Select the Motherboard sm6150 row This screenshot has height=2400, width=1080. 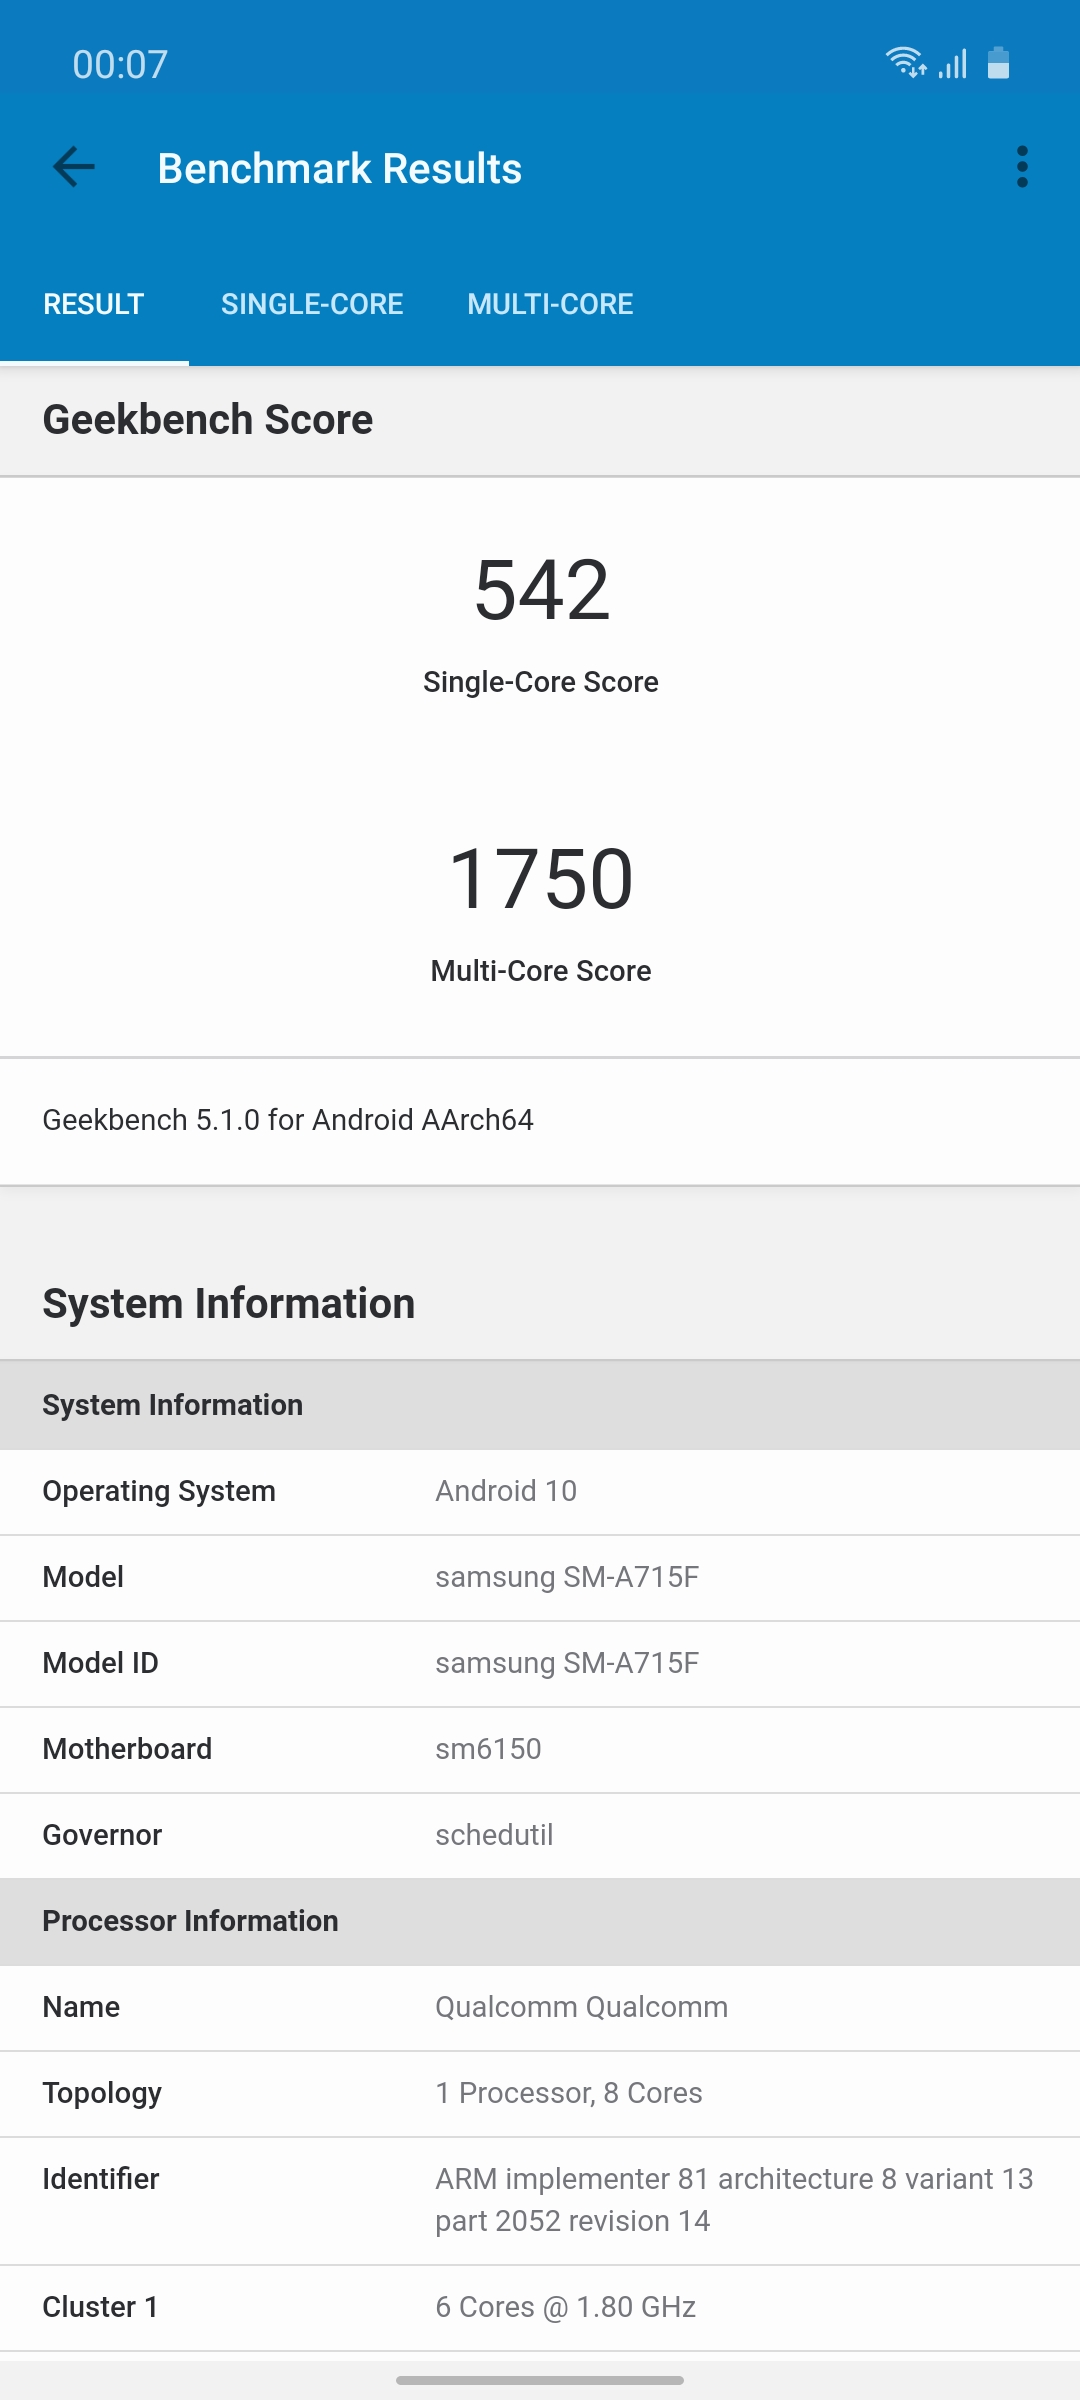pos(540,1749)
